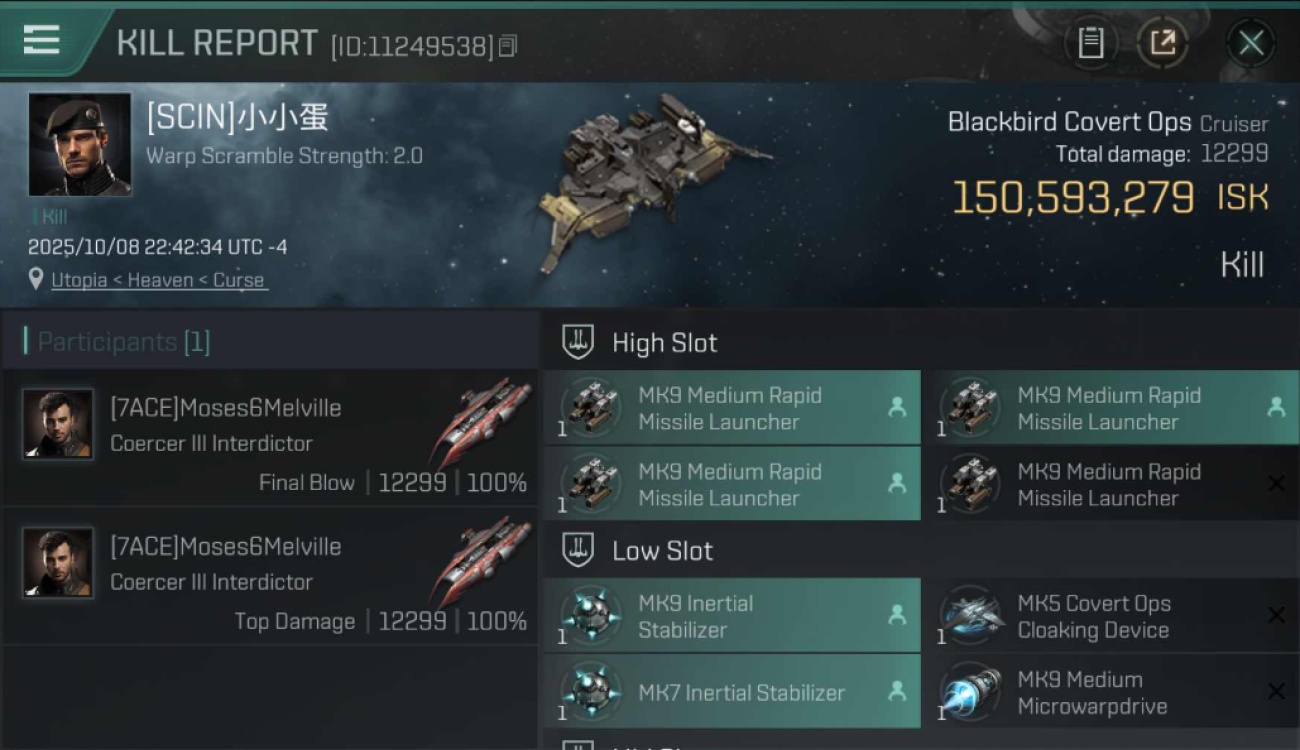Select the Top Damage Coercer III Interdictor ship icon

pos(483,561)
